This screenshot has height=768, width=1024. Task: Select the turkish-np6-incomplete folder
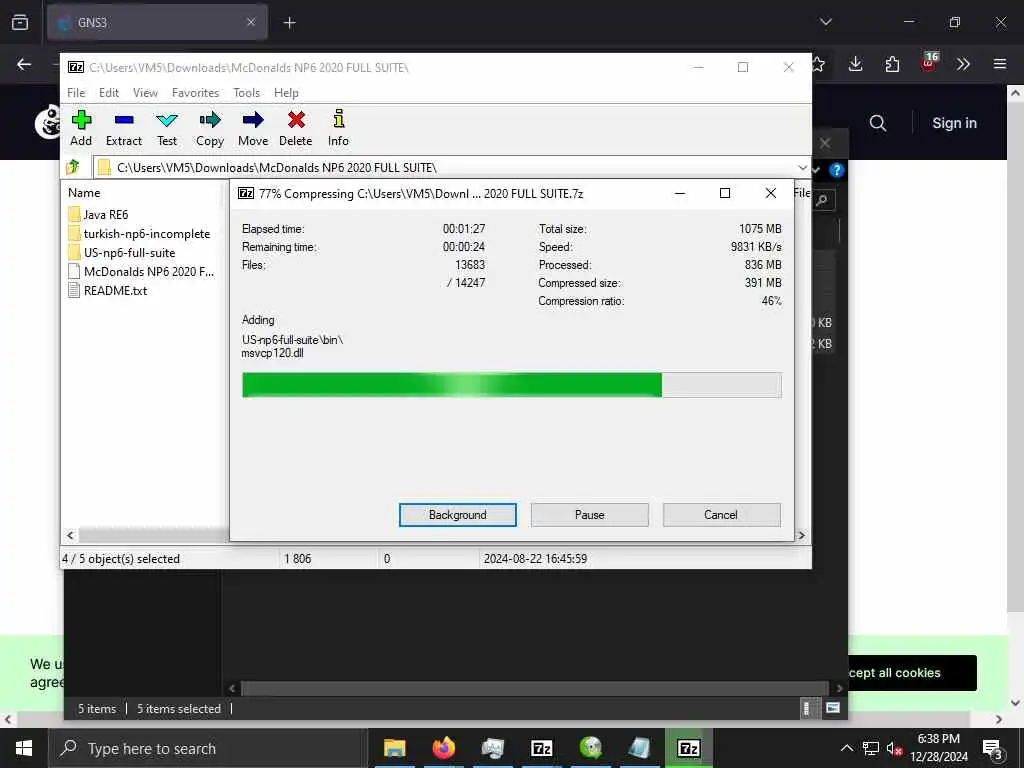(138, 233)
